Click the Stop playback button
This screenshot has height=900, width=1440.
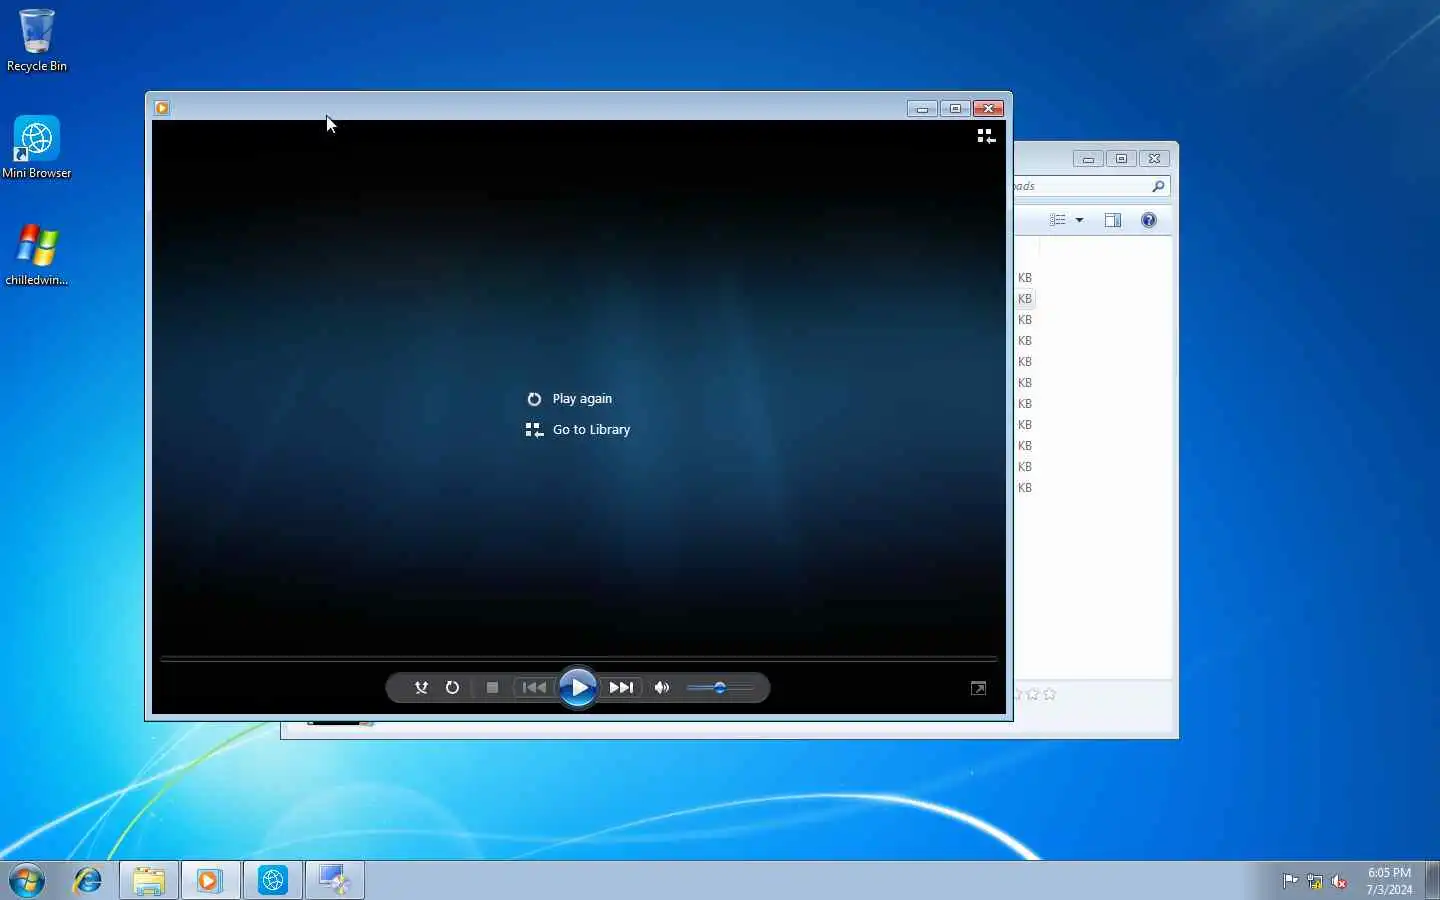pyautogui.click(x=492, y=688)
